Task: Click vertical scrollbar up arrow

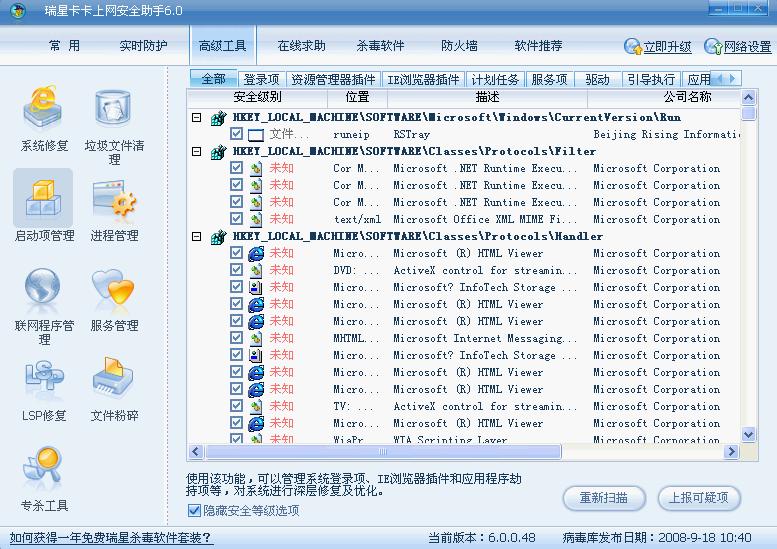Action: (749, 97)
